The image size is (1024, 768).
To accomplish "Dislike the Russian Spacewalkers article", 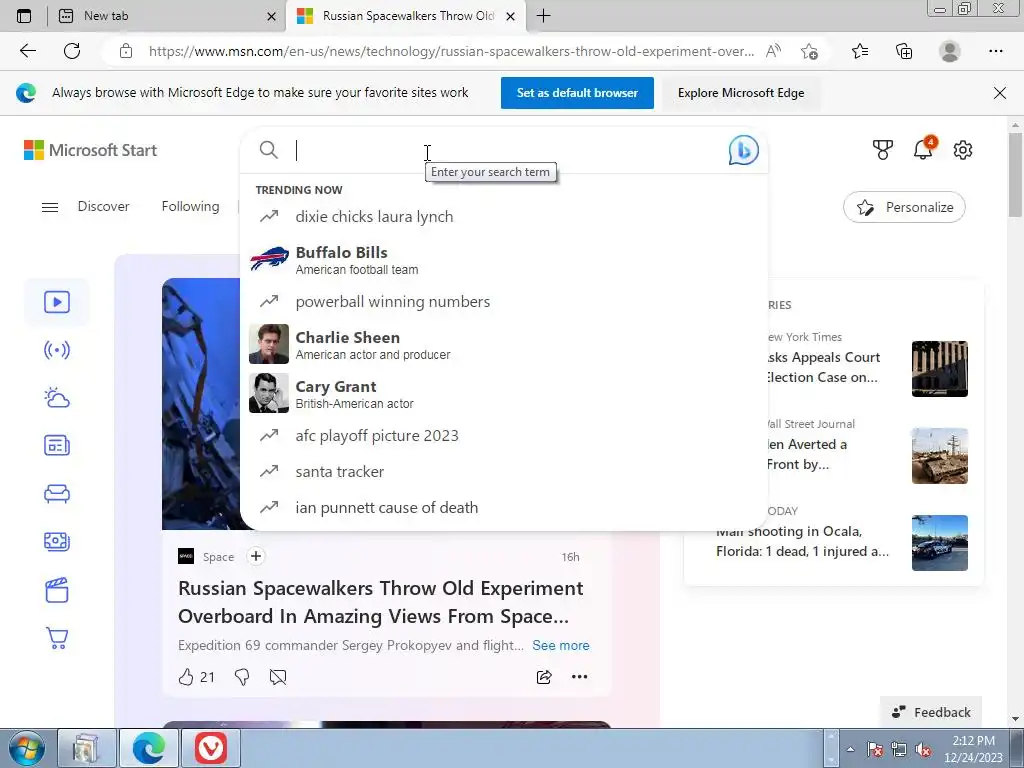I will 242,677.
